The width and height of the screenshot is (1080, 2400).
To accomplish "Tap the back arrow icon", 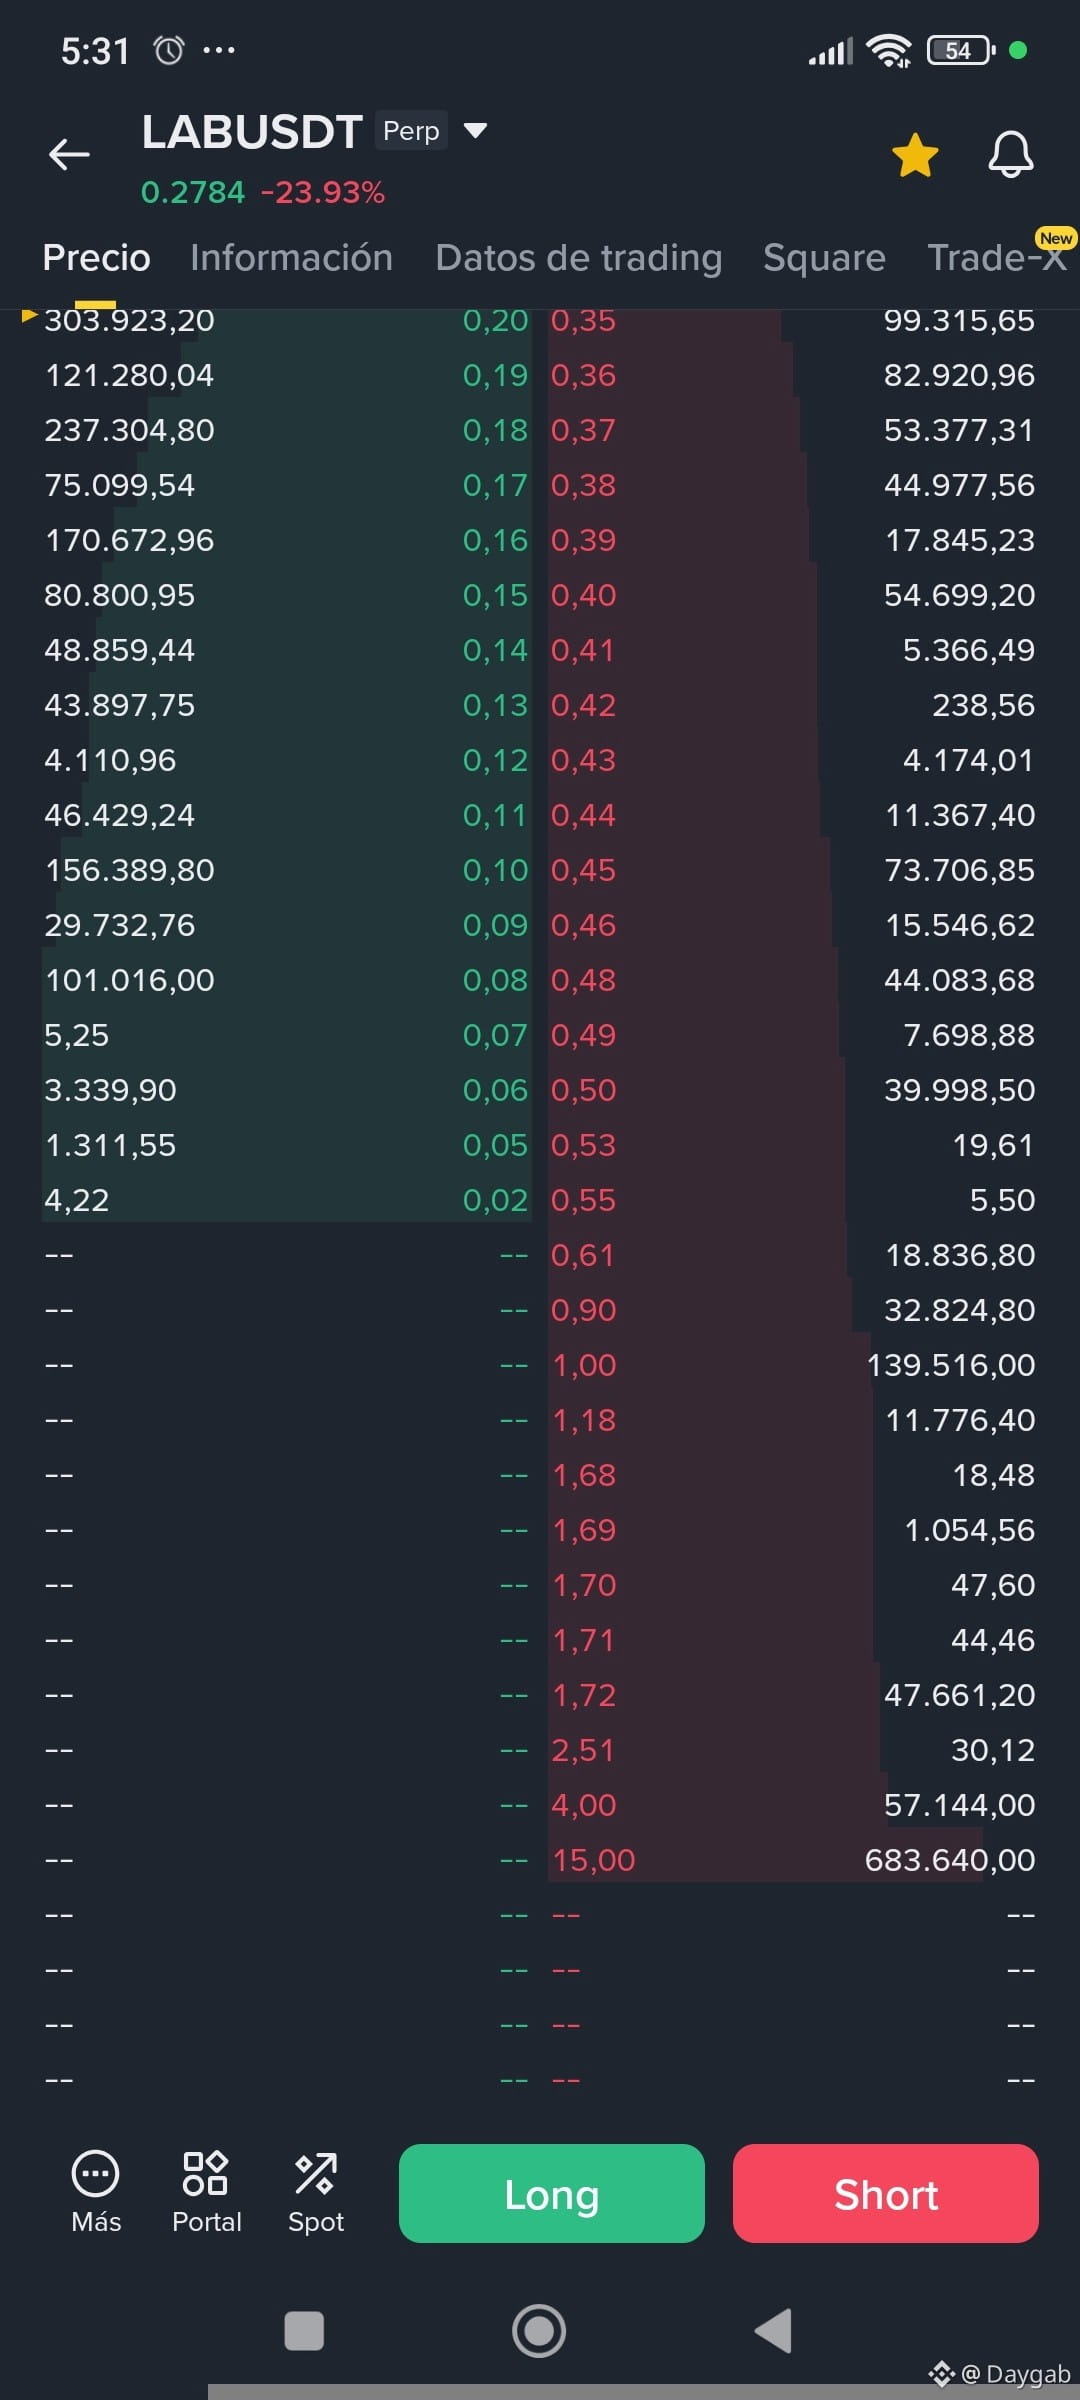I will coord(70,155).
